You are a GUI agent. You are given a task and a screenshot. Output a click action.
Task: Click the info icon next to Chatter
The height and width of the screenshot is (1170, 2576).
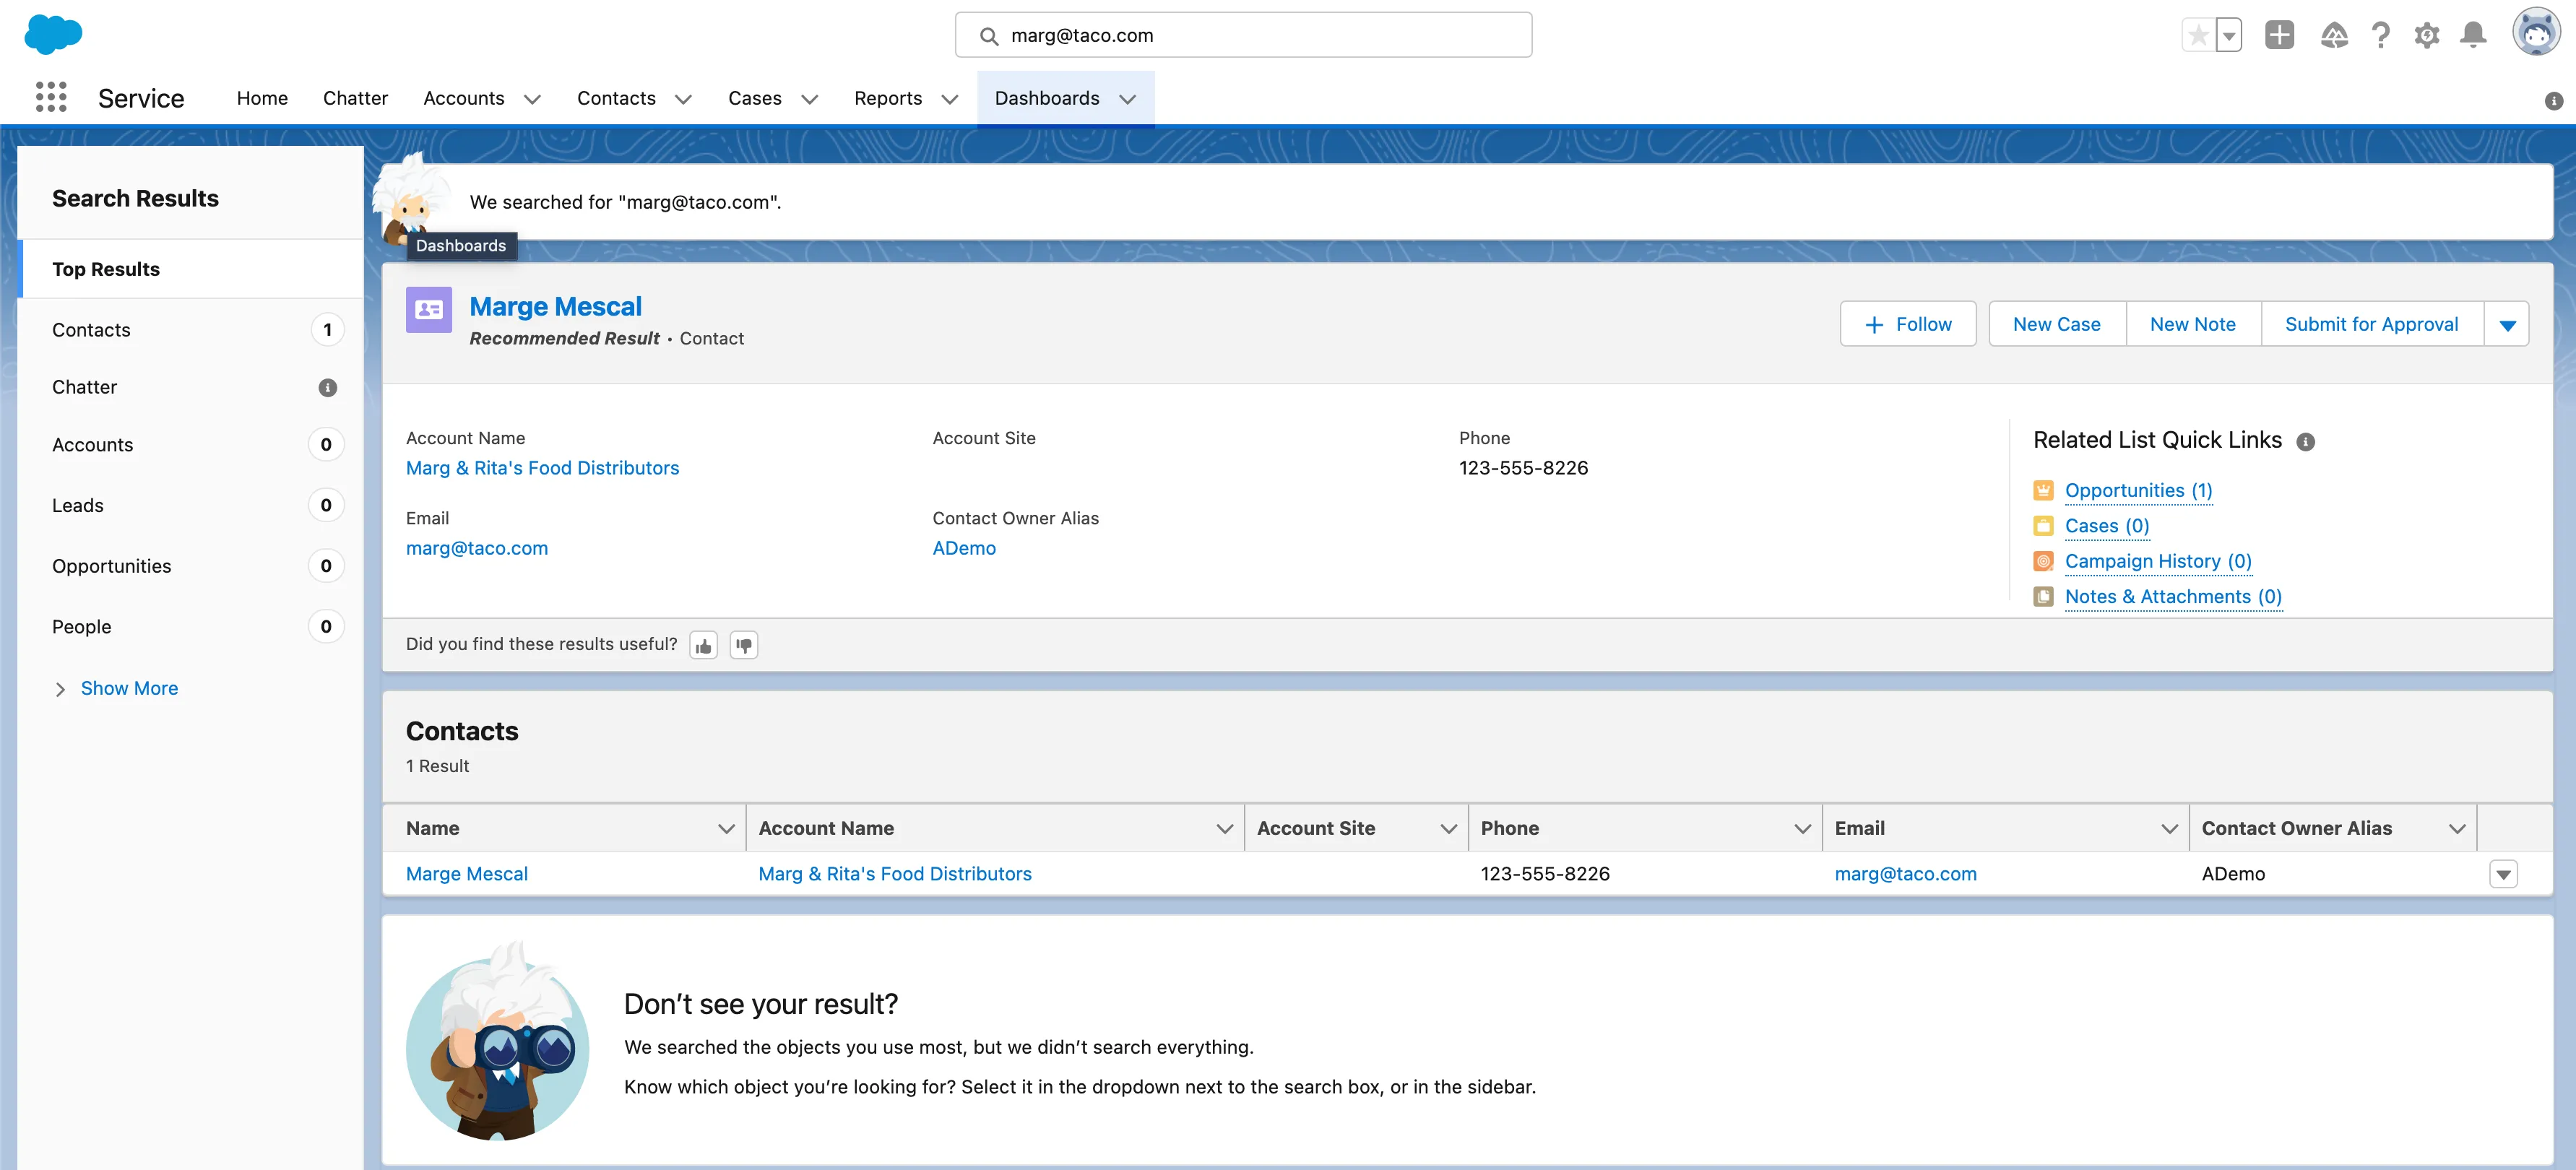(x=327, y=387)
